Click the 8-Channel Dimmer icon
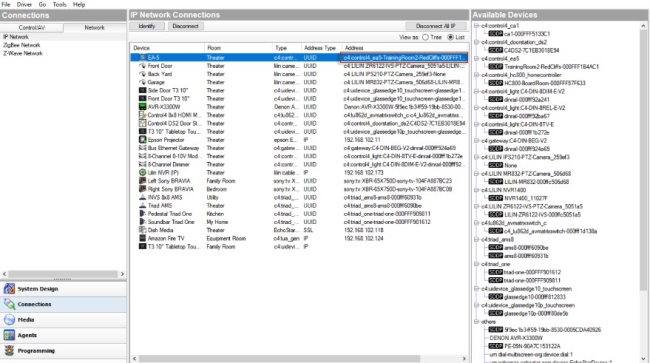650x363 pixels. pyautogui.click(x=143, y=165)
